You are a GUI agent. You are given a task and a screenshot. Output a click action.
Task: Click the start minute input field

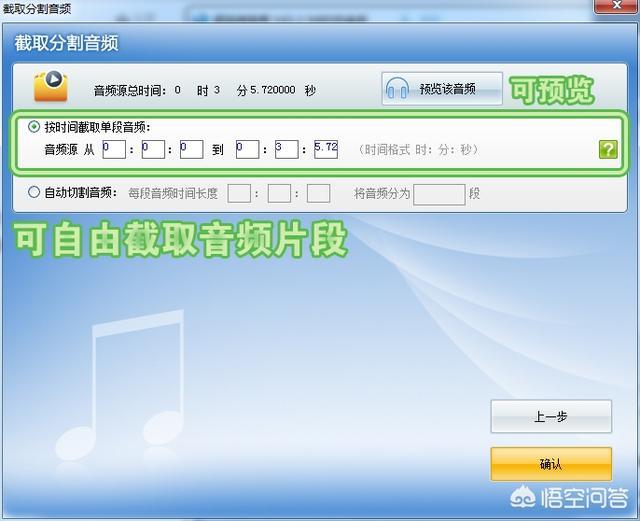[x=153, y=149]
